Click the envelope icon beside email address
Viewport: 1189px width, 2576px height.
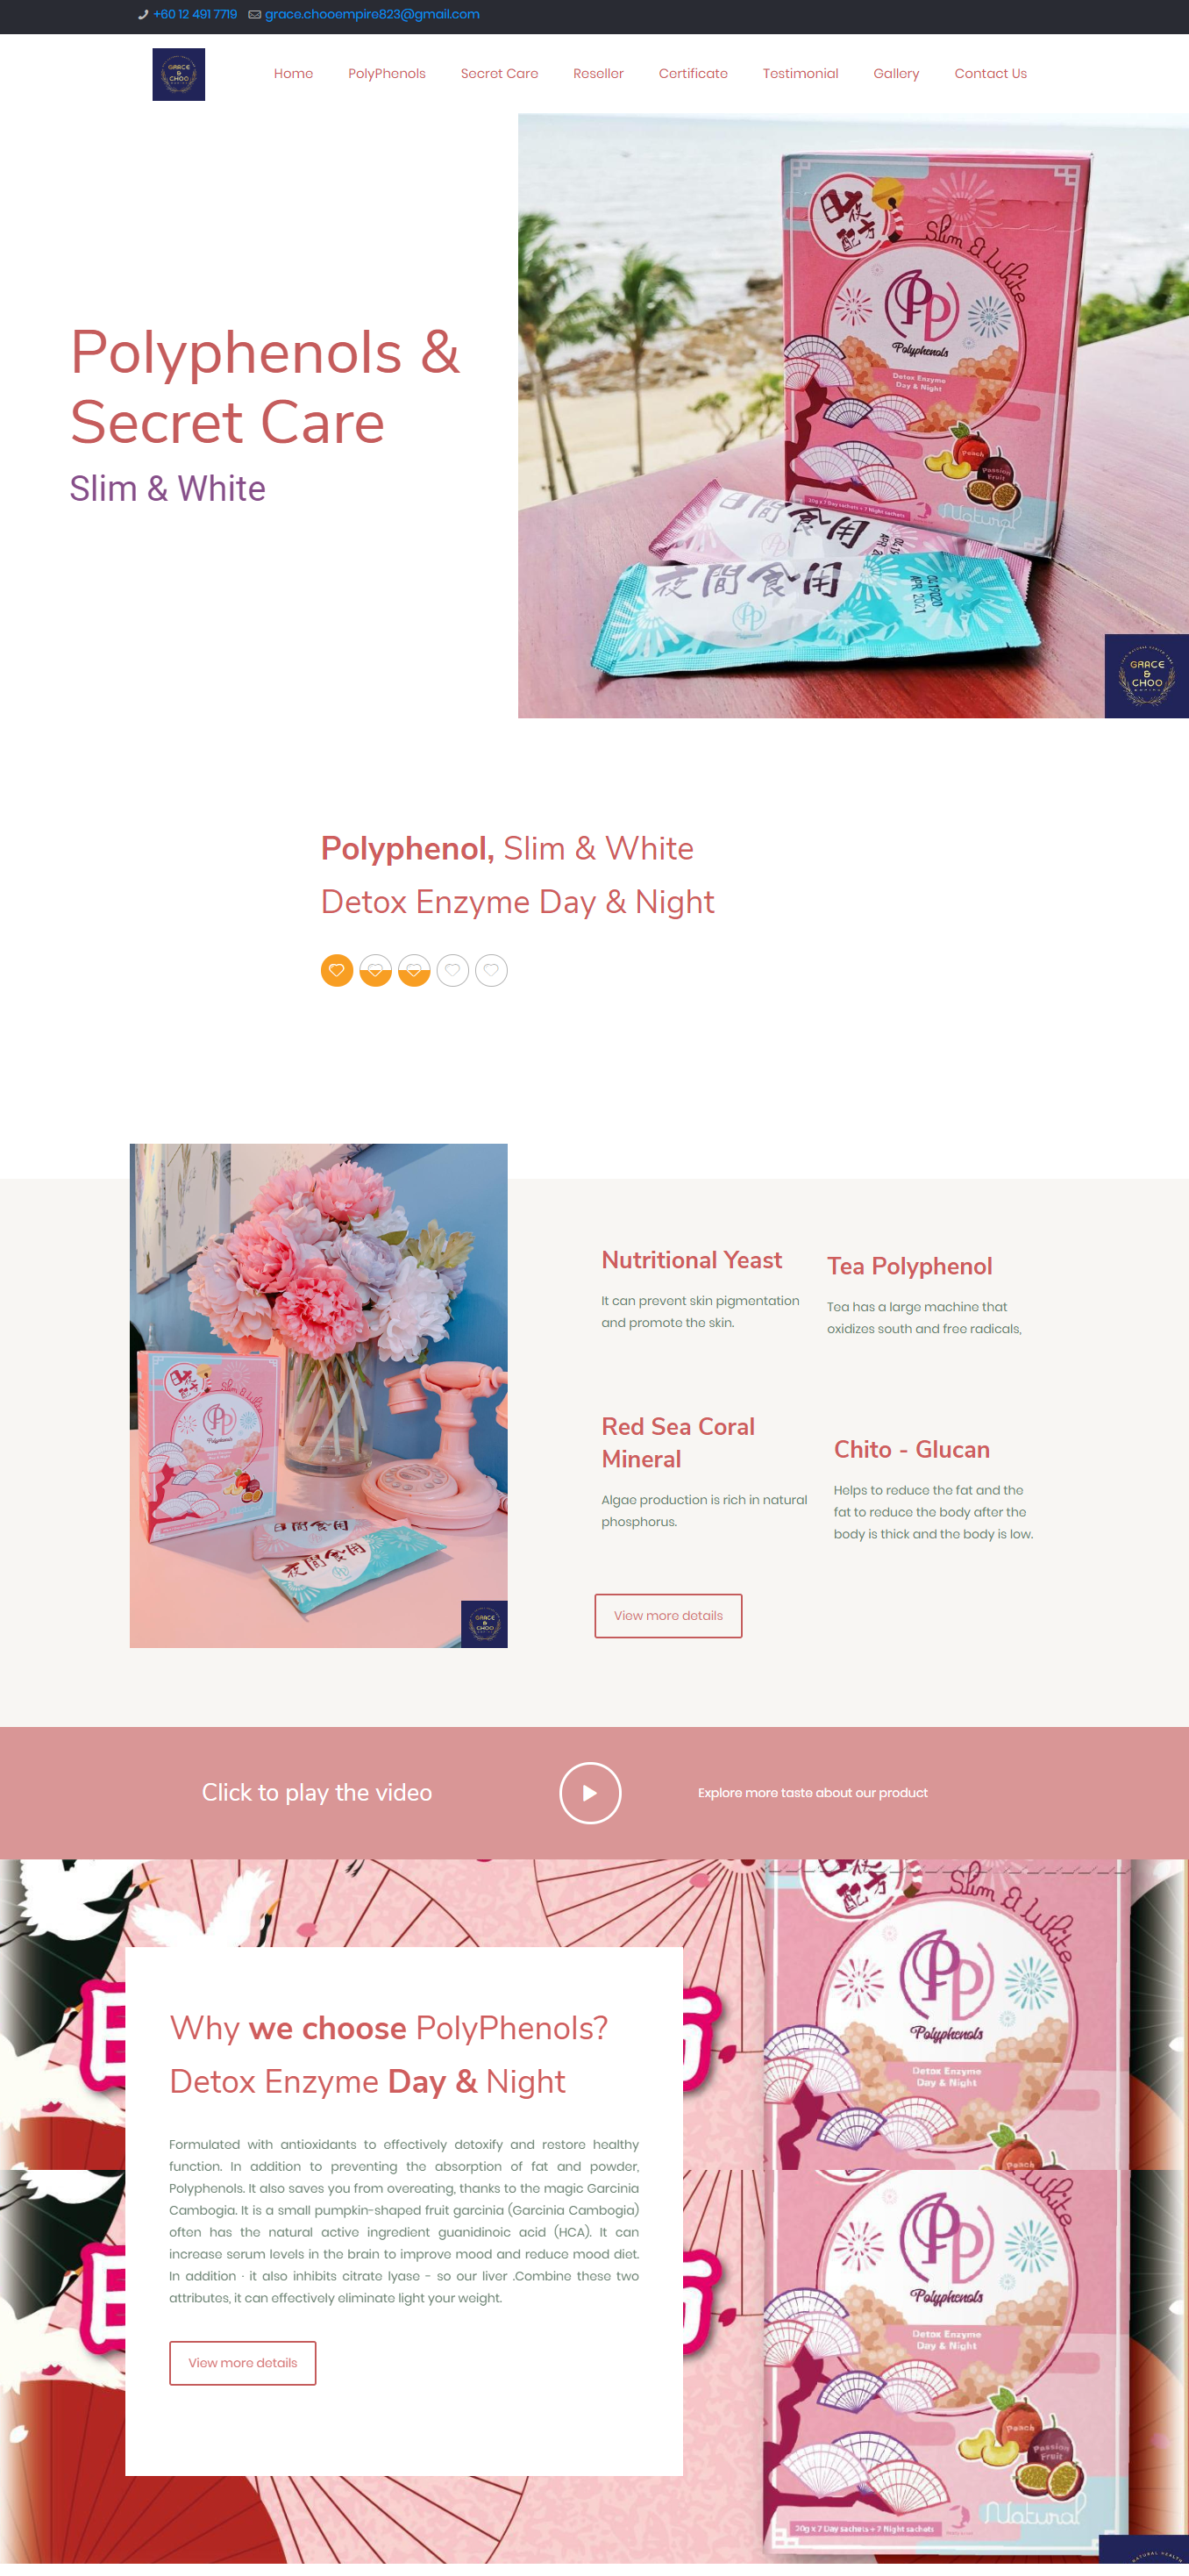coord(254,14)
